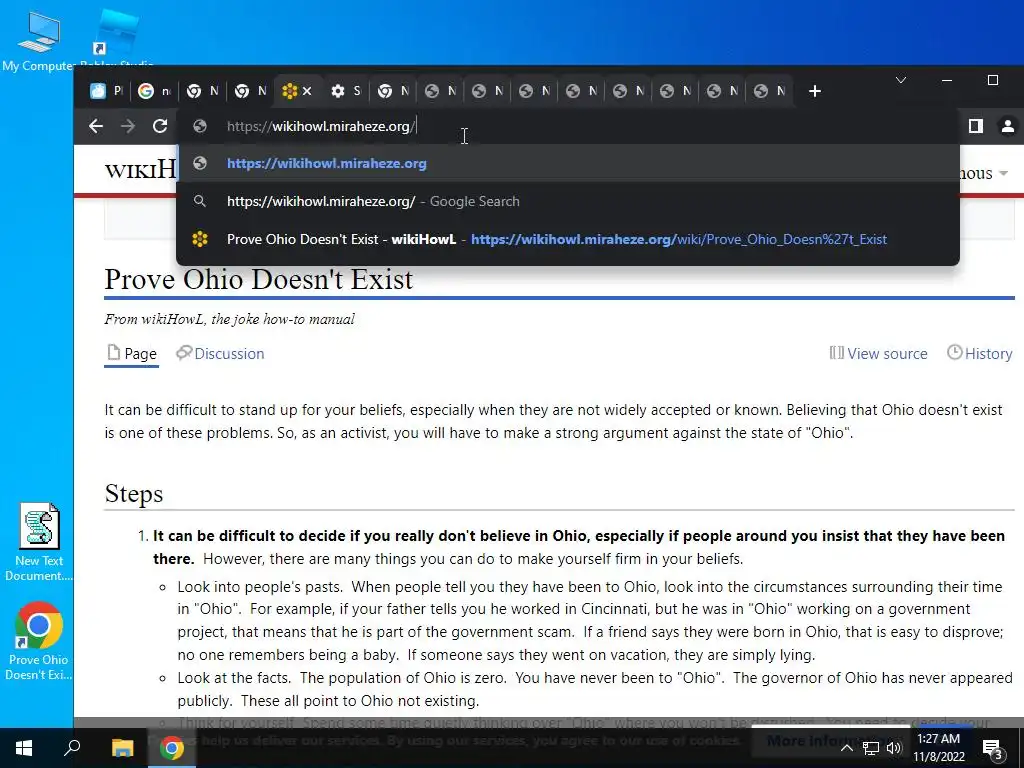1024x768 pixels.
Task: Click the Steps section heading
Action: (134, 494)
